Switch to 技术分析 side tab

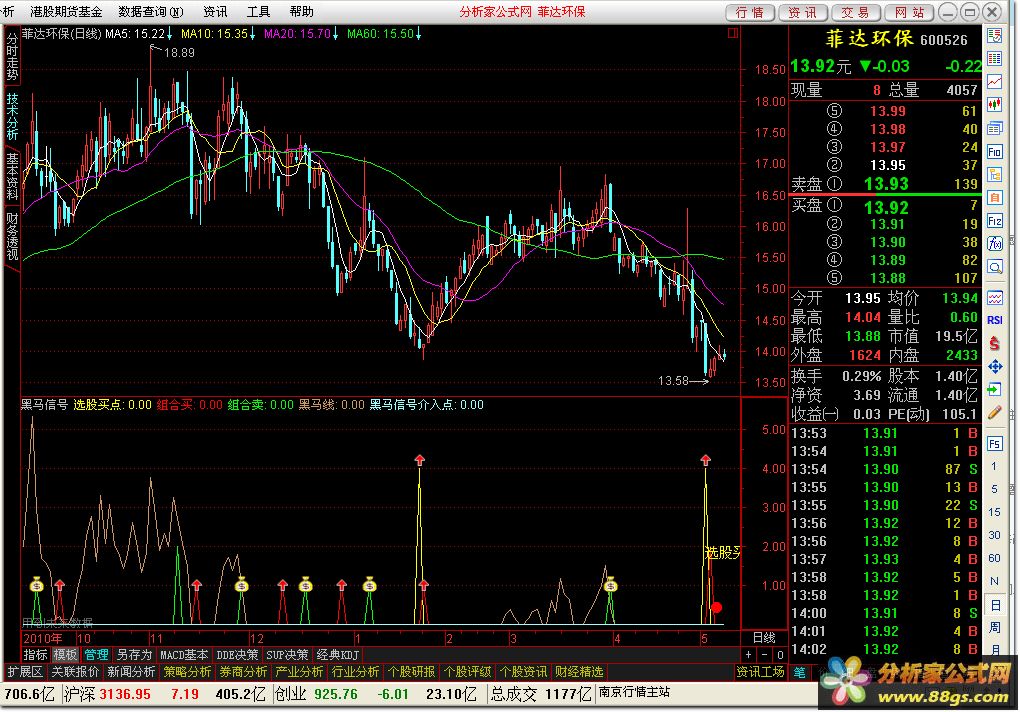coord(12,116)
